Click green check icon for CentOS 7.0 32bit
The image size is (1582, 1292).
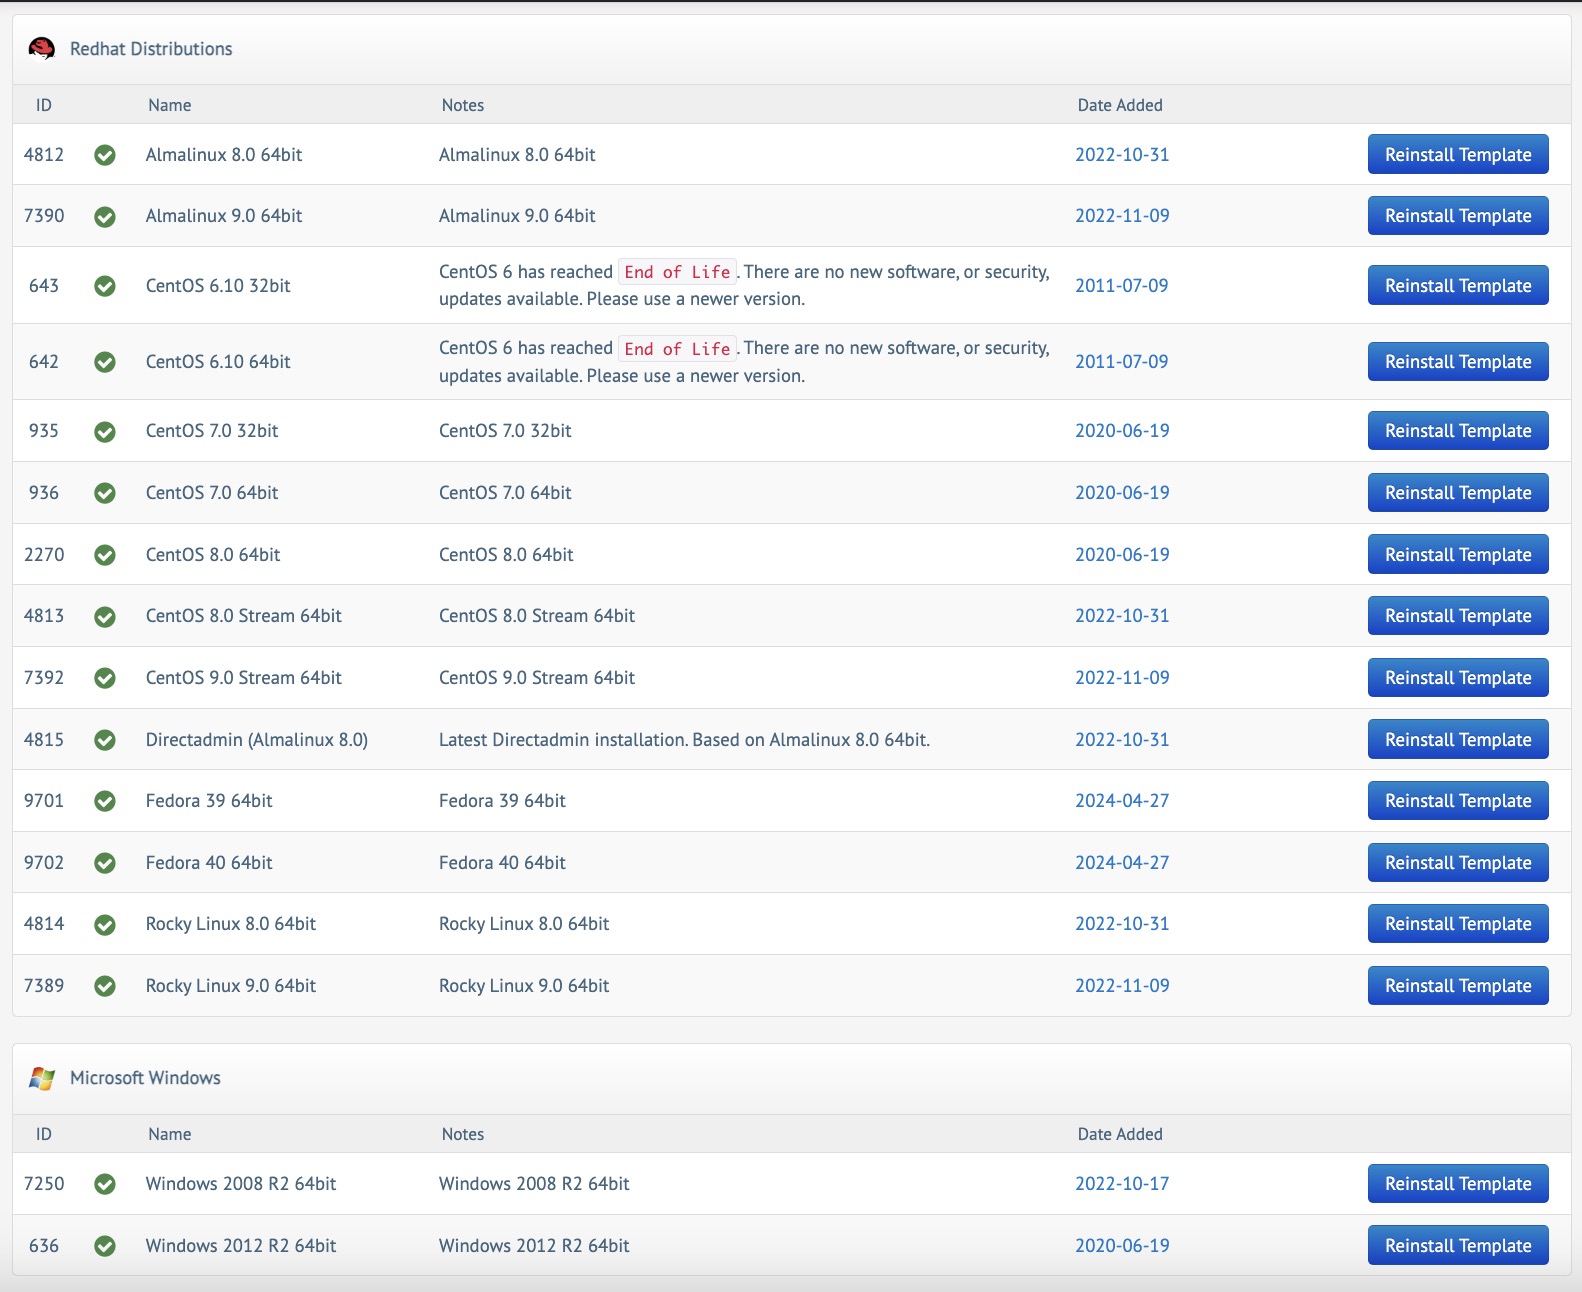[105, 432]
